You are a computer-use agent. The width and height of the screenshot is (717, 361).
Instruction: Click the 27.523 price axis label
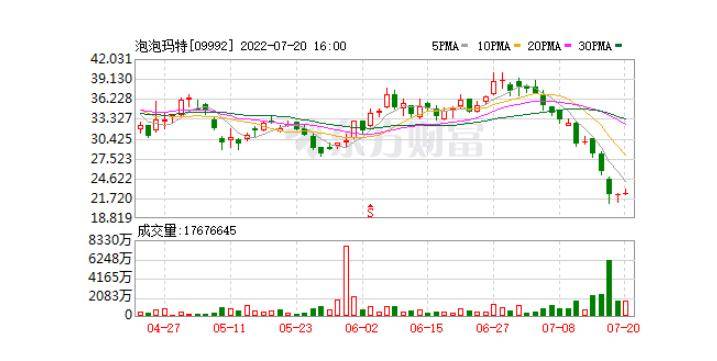(x=111, y=159)
